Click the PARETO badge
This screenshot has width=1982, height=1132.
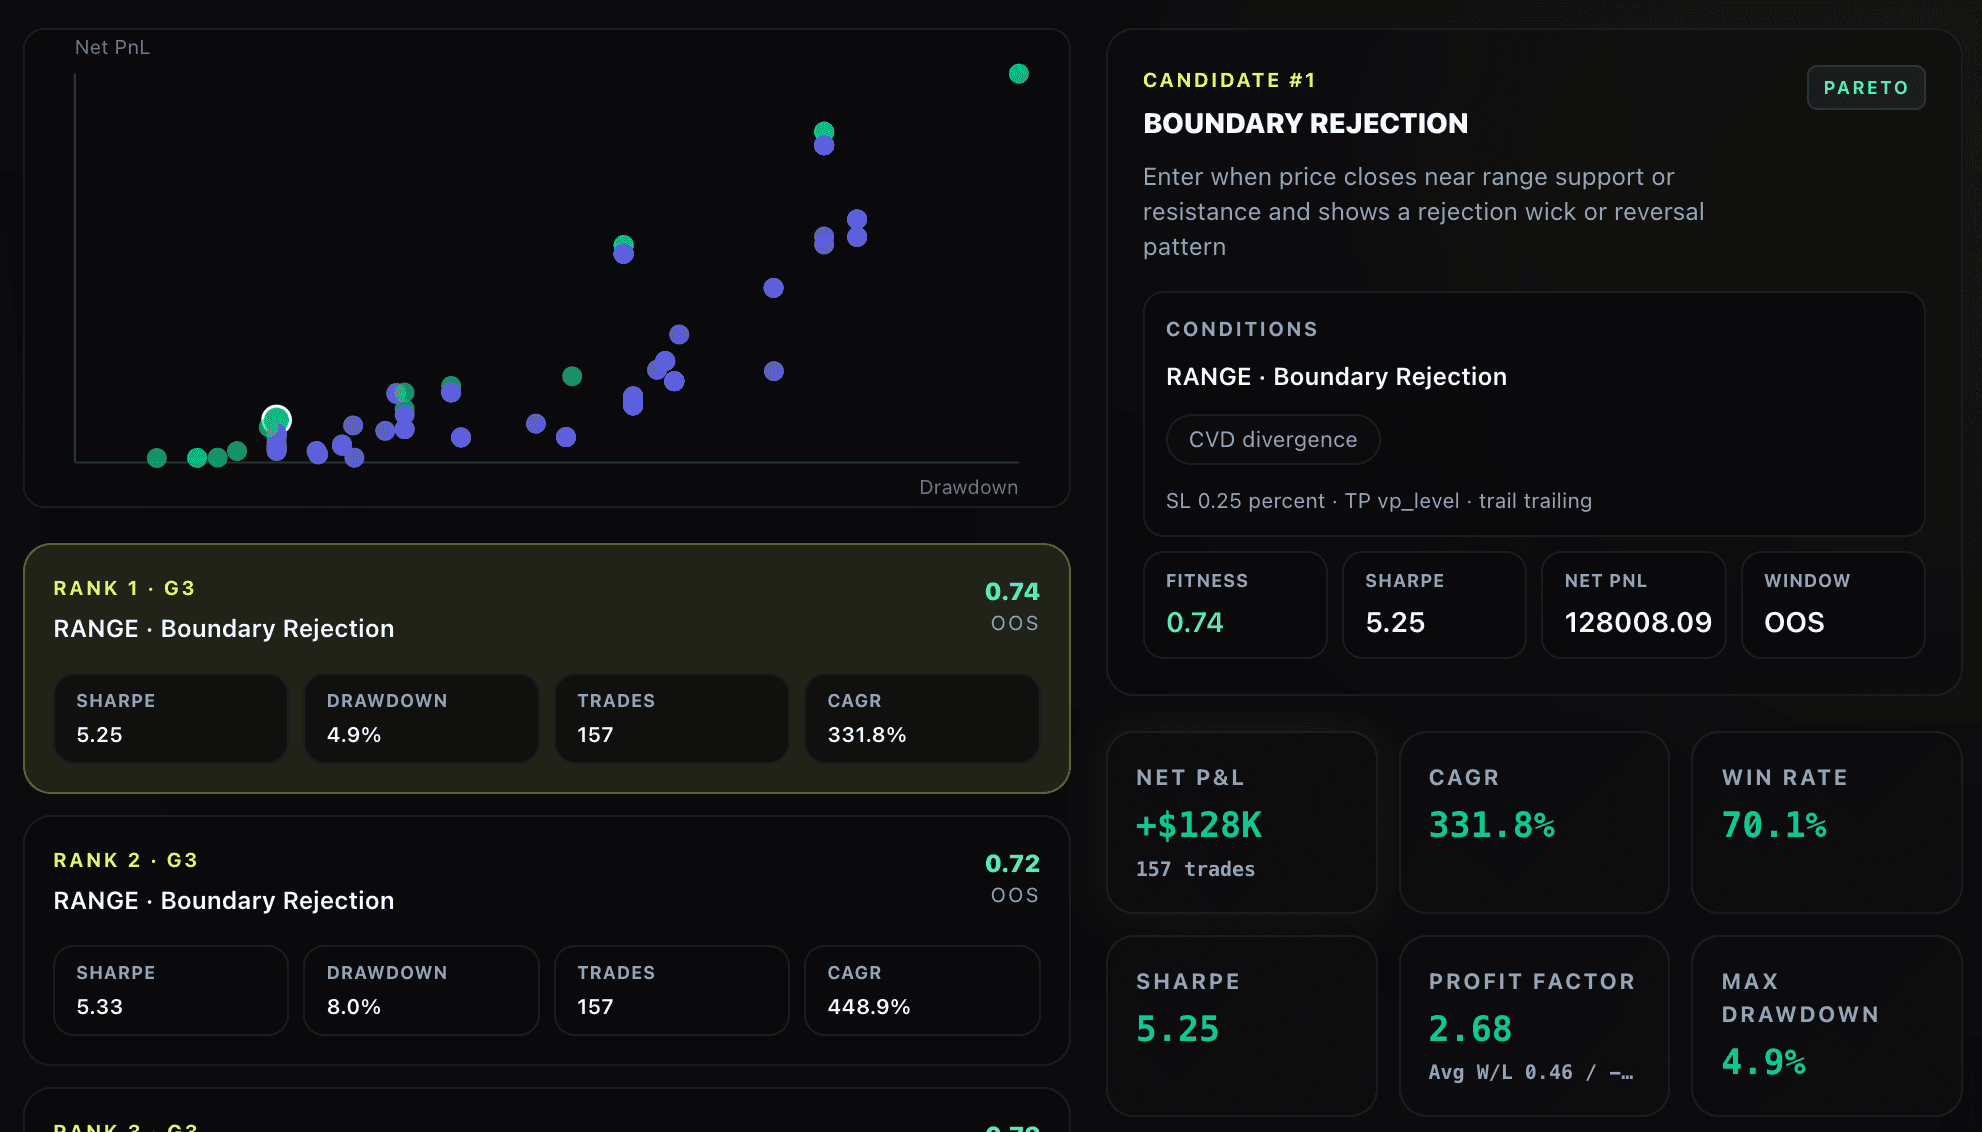coord(1866,88)
